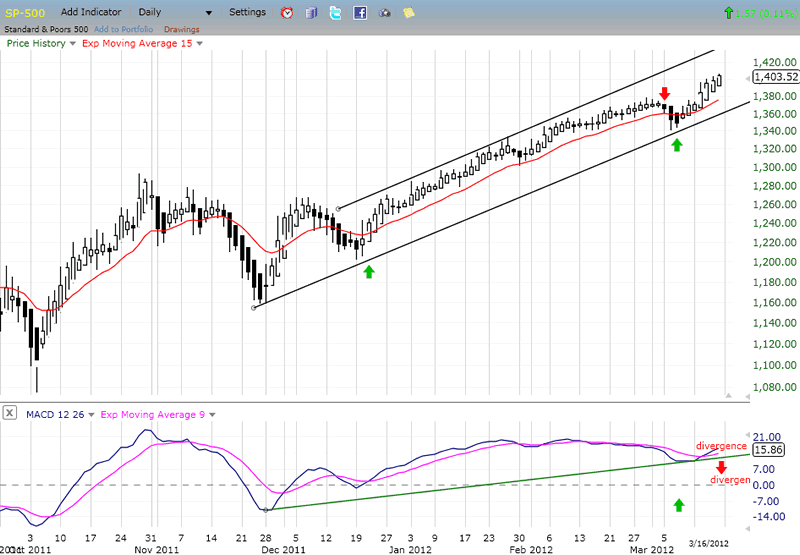Open the Settings menu
The image size is (800, 555).
click(247, 13)
